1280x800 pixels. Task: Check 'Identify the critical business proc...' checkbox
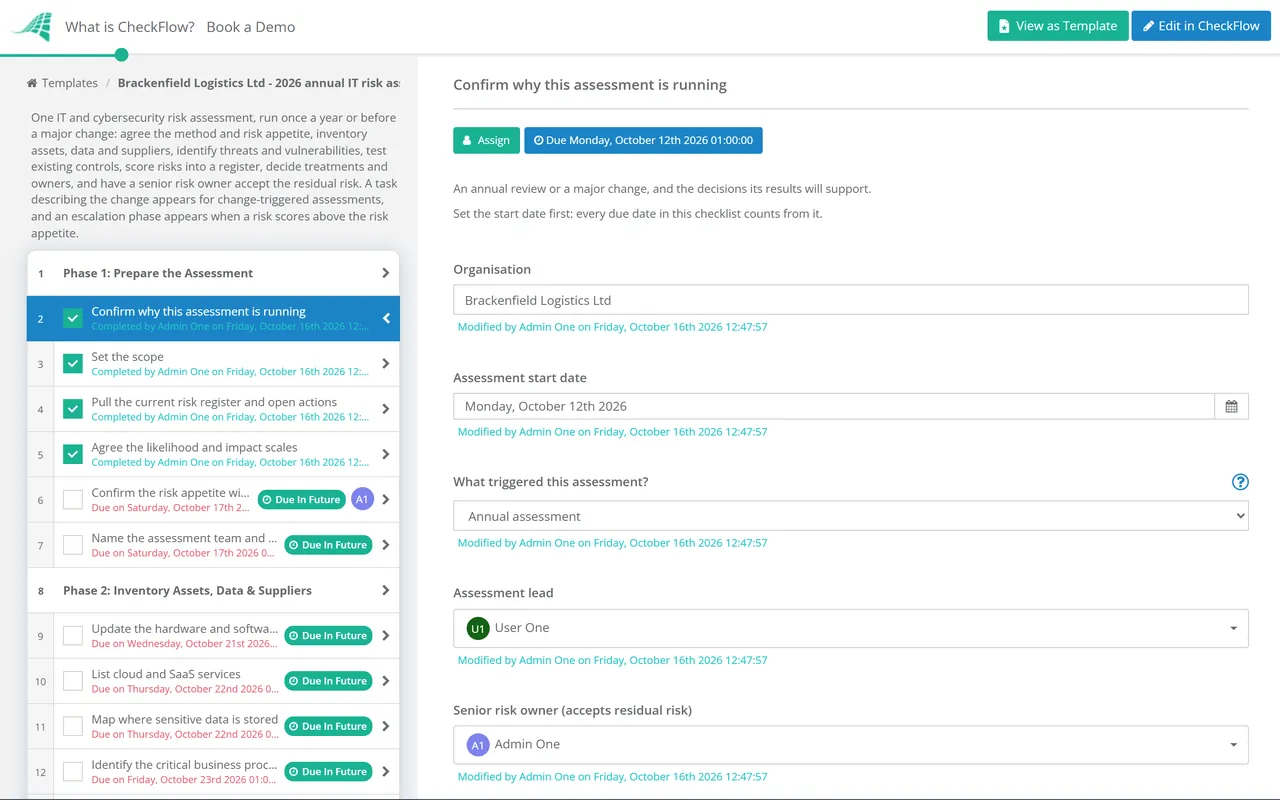(73, 771)
